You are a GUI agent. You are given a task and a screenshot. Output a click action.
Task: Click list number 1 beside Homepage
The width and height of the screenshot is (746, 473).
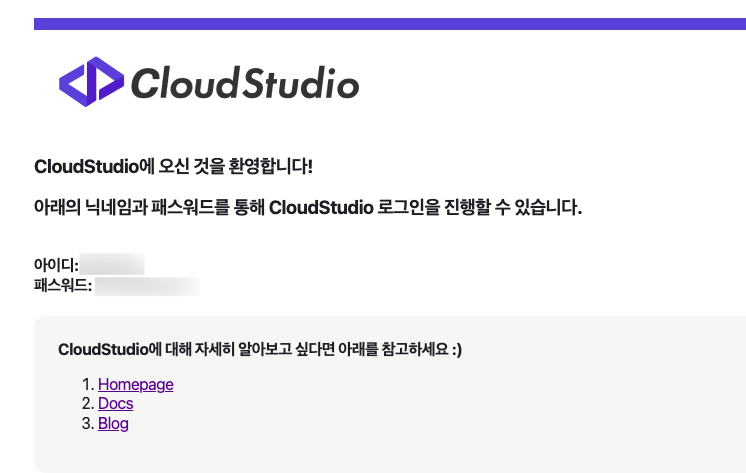point(88,385)
